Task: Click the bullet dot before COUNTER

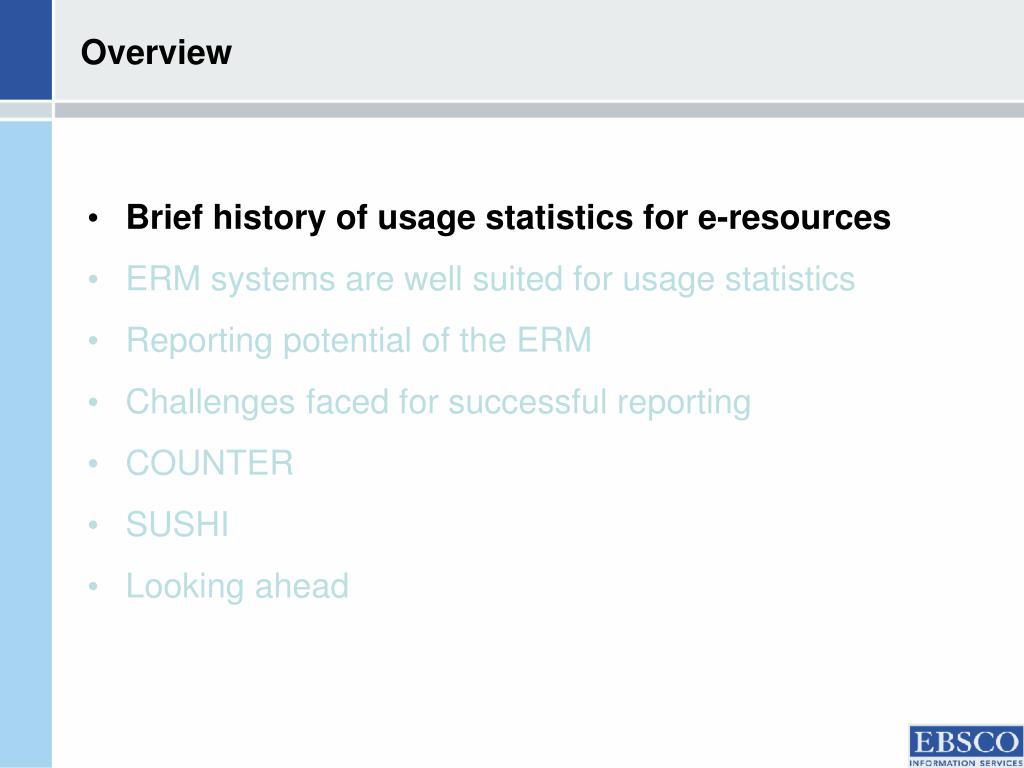Action: click(x=93, y=464)
